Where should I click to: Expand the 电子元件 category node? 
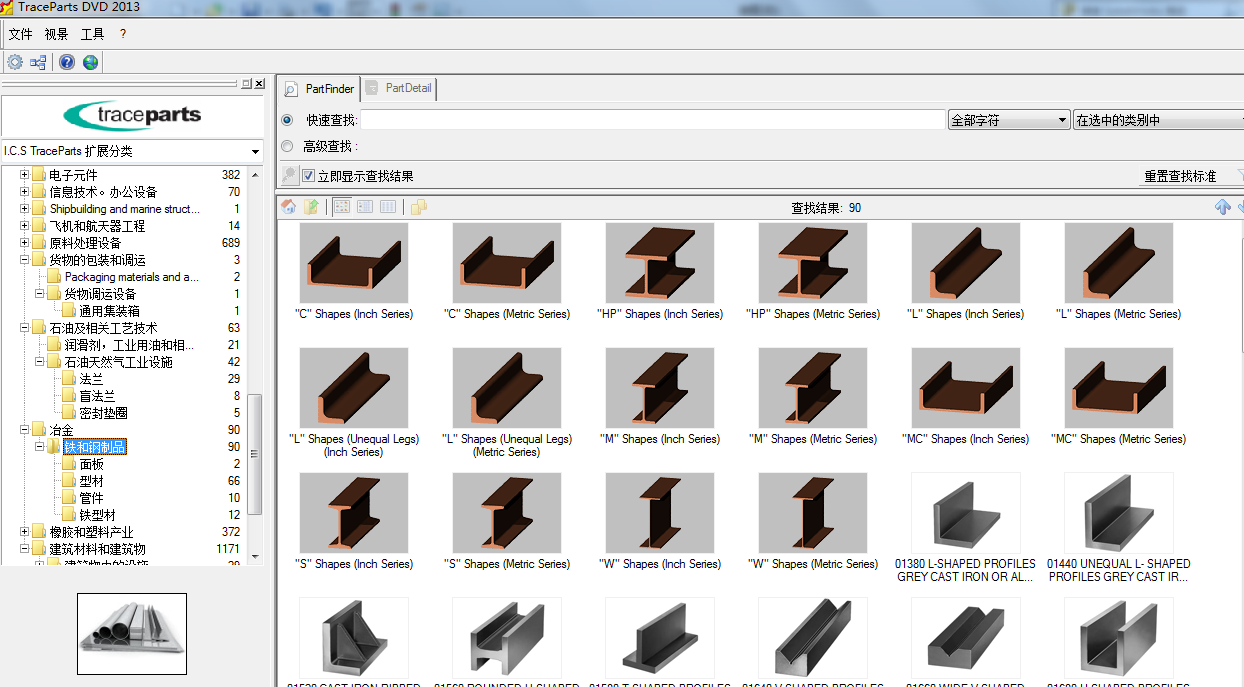click(x=22, y=176)
